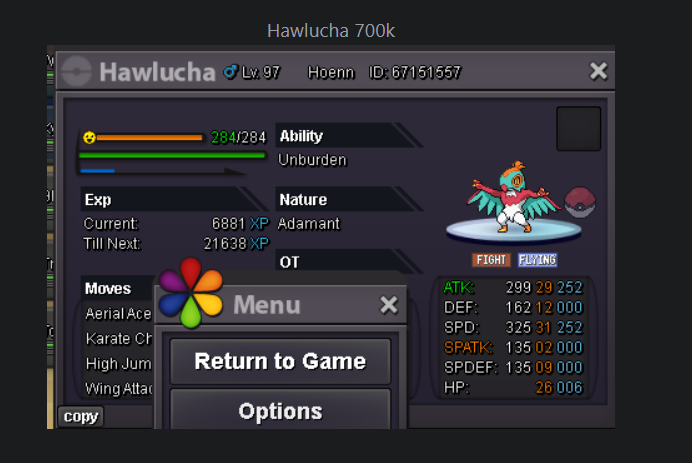This screenshot has height=463, width=692.
Task: Click the empty held item slot
Action: coord(578,129)
